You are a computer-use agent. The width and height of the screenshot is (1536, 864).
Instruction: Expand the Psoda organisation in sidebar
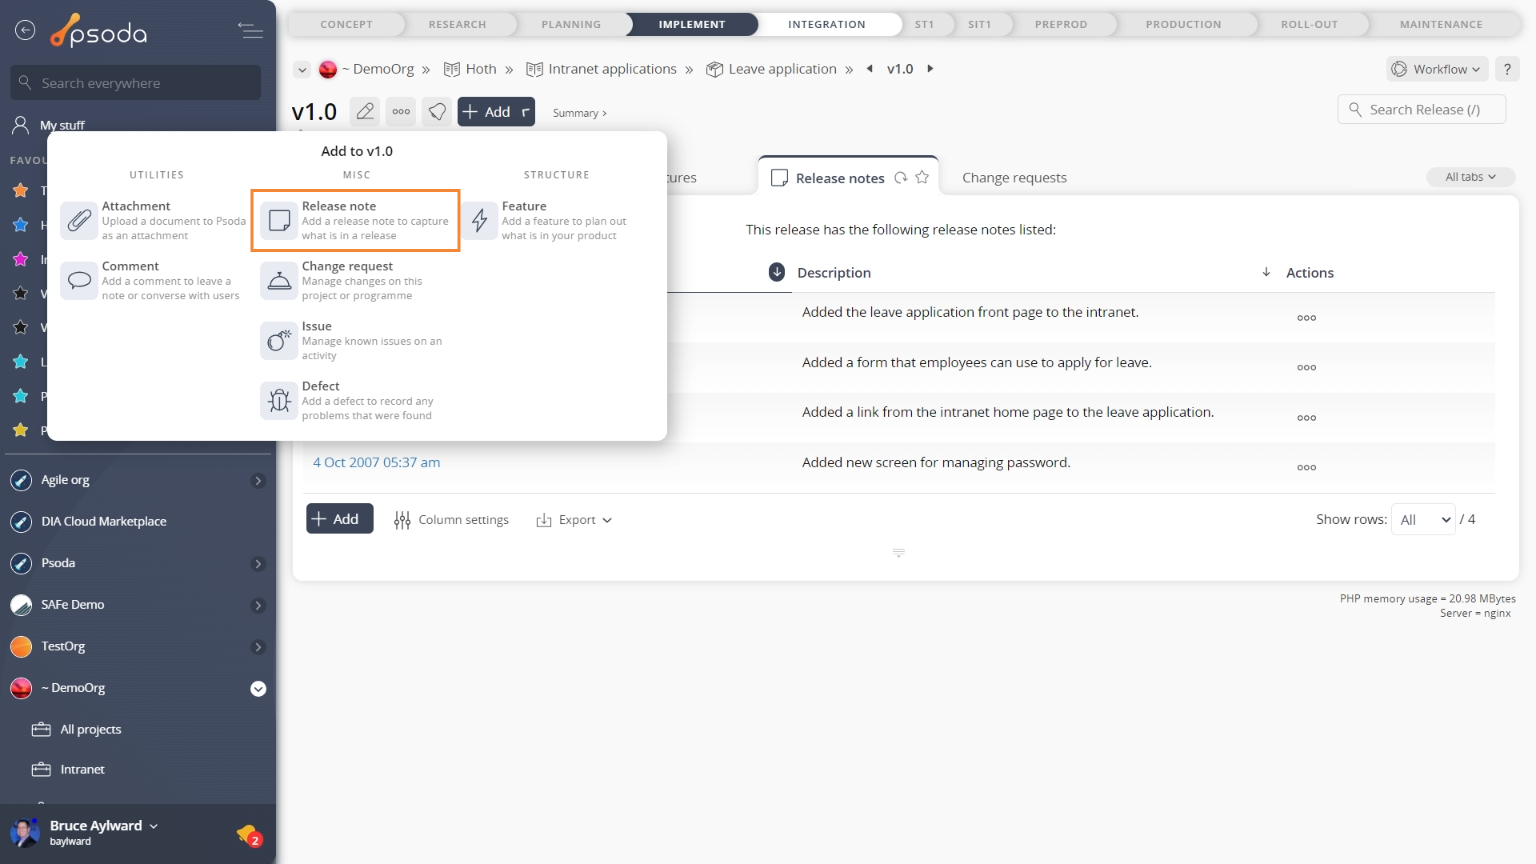pyautogui.click(x=258, y=564)
